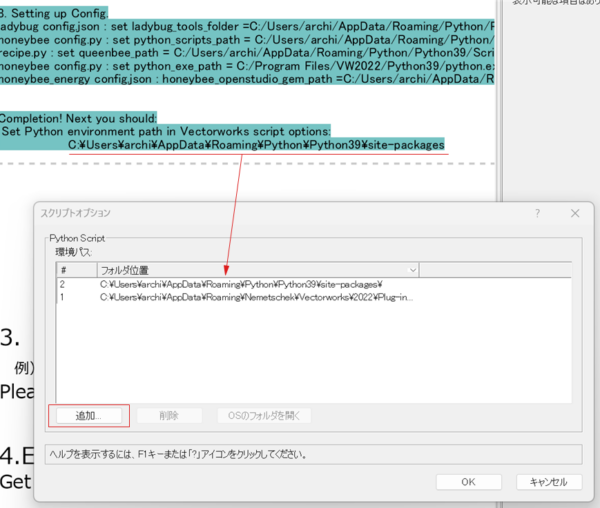Click the help question mark icon
The image size is (600, 508).
pos(537,213)
